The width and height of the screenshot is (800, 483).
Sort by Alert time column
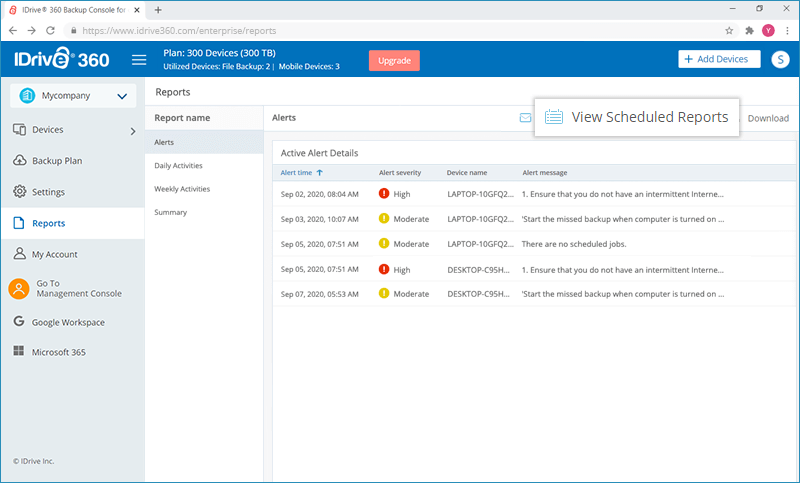[296, 173]
